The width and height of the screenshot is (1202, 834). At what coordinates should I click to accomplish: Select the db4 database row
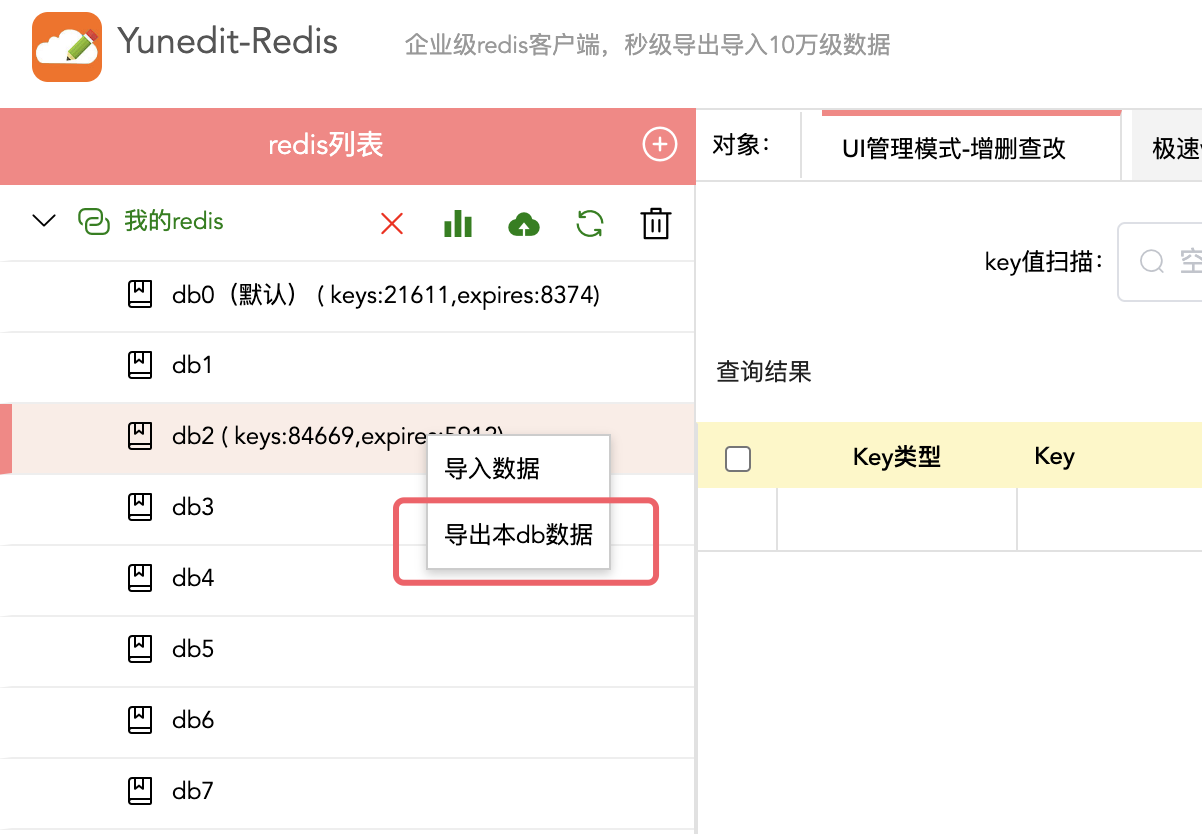tap(347, 579)
